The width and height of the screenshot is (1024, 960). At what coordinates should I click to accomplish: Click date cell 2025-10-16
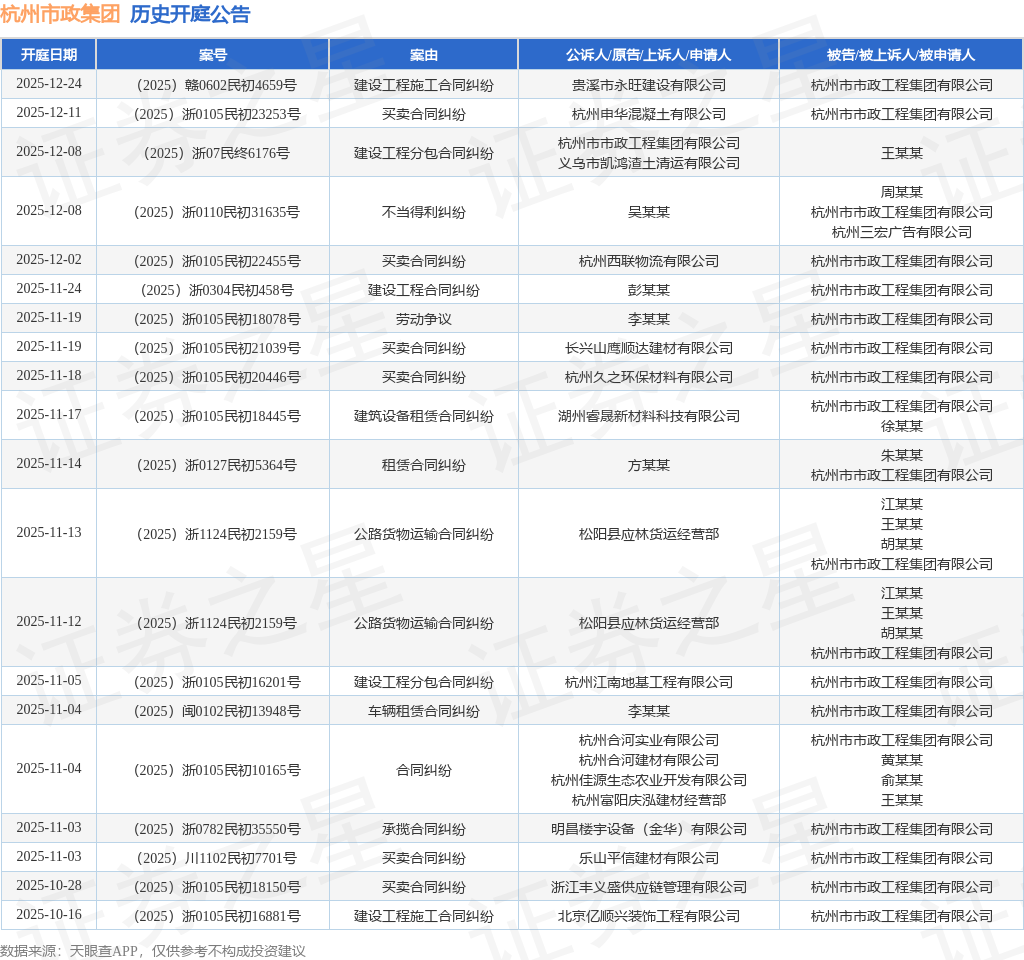[x=49, y=914]
